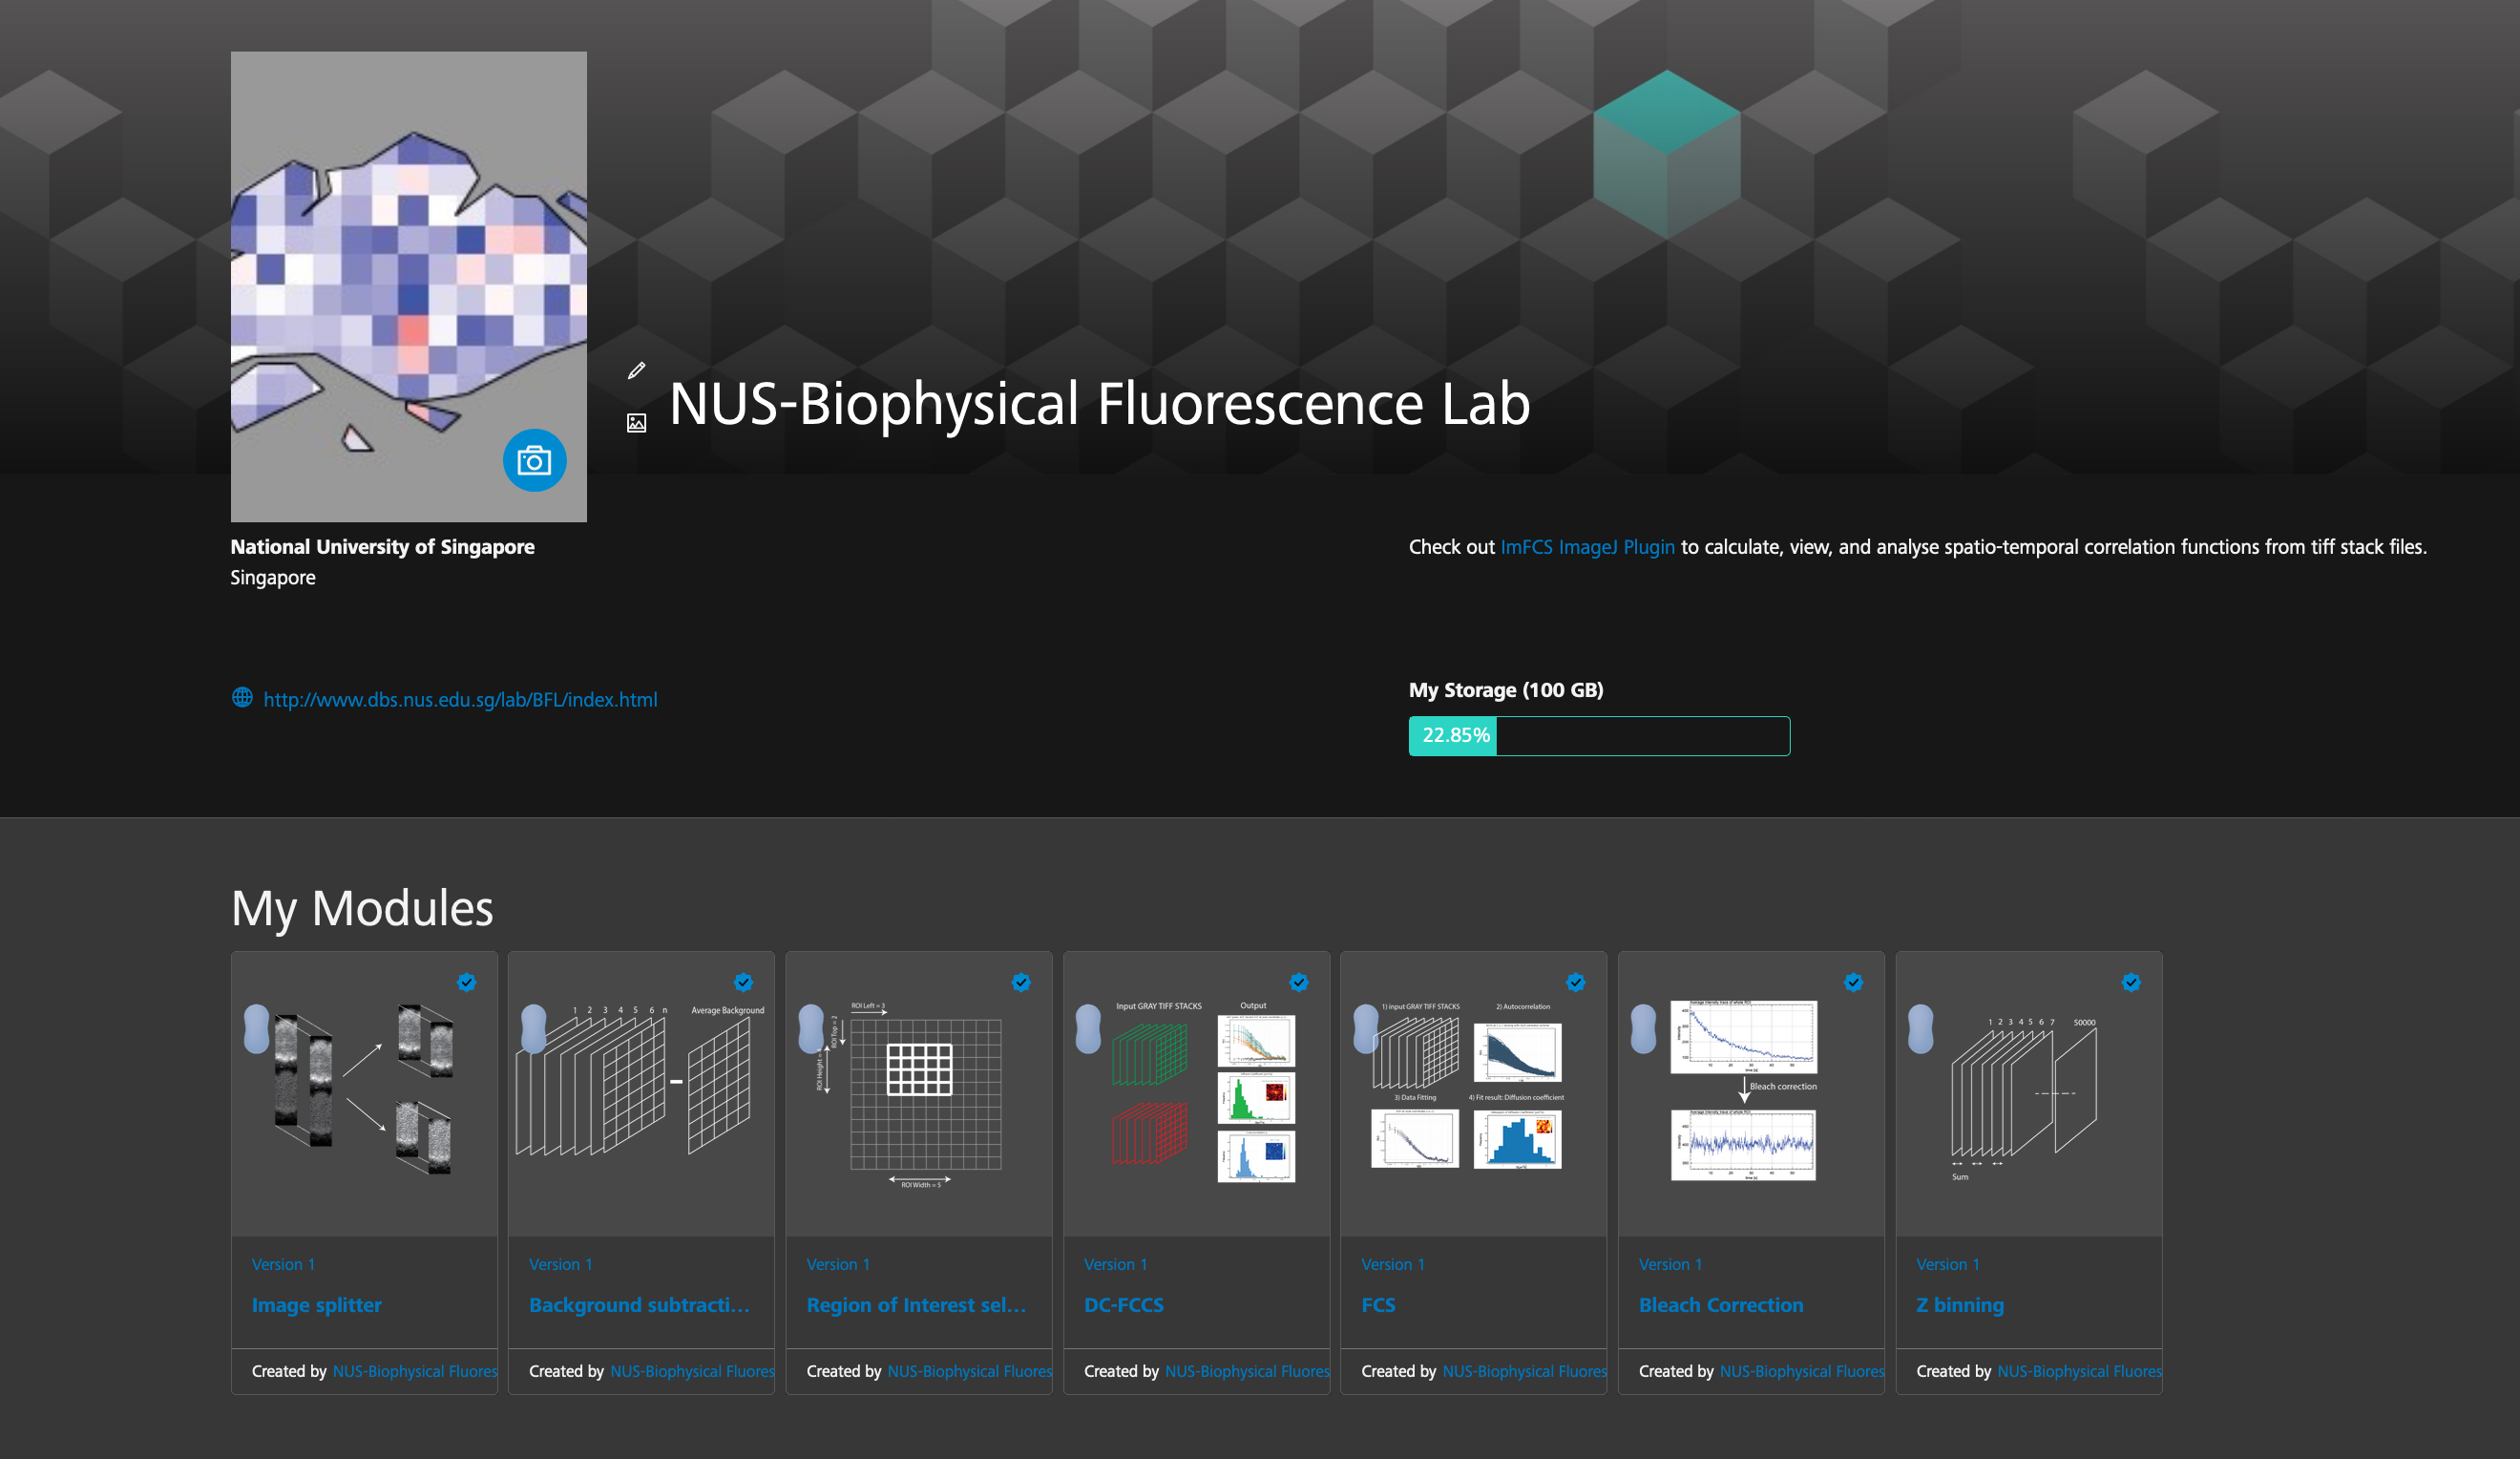Click creator name link under DC-FCCS card
2520x1459 pixels.
pyautogui.click(x=1246, y=1371)
